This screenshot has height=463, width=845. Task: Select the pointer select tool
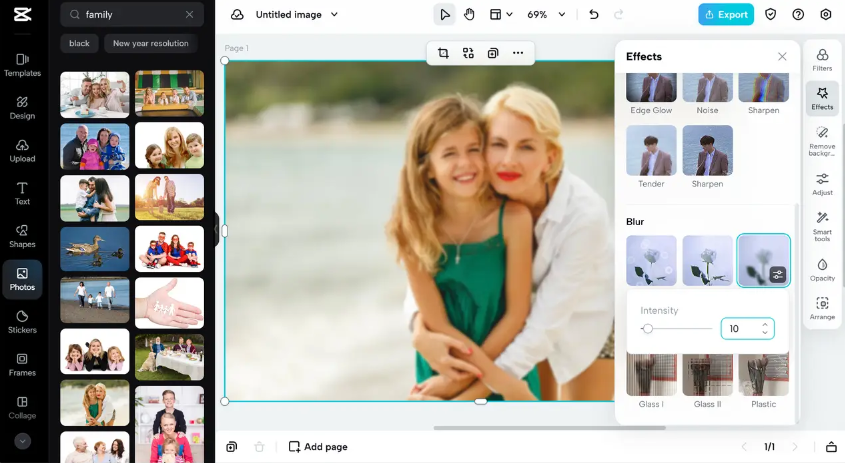(x=445, y=15)
